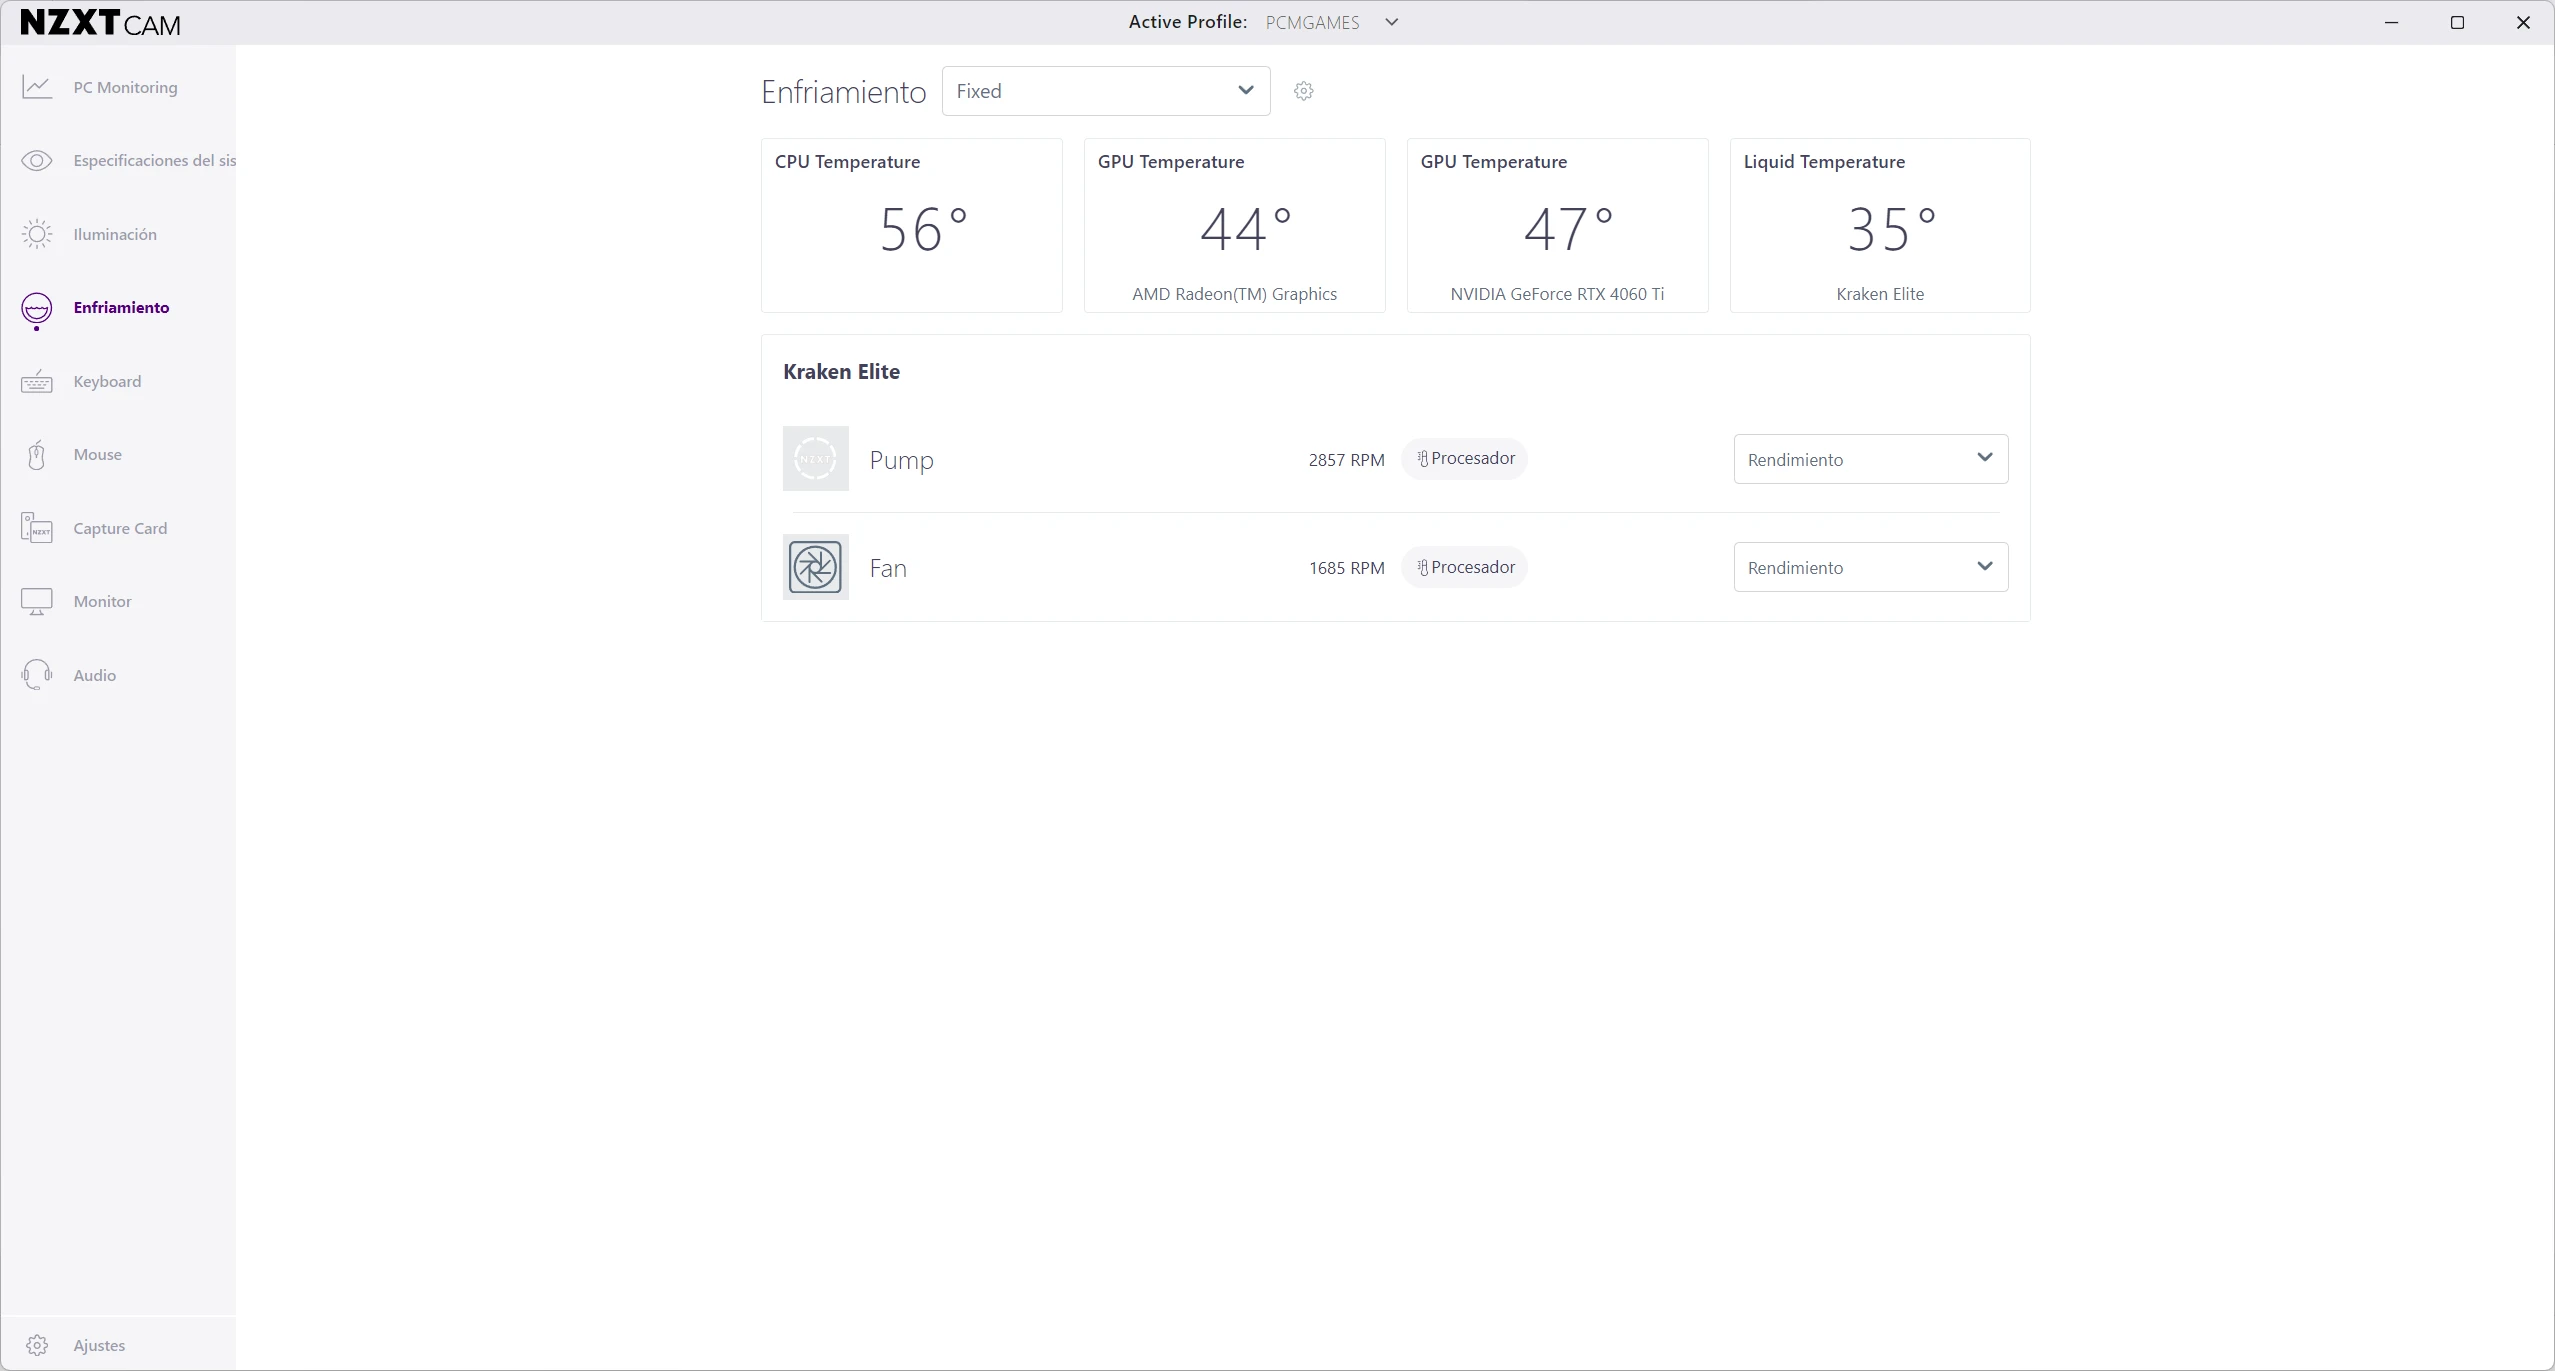Click the NVIDIA GeForce RTX 4060 Ti card
2555x1371 pixels.
point(1557,225)
